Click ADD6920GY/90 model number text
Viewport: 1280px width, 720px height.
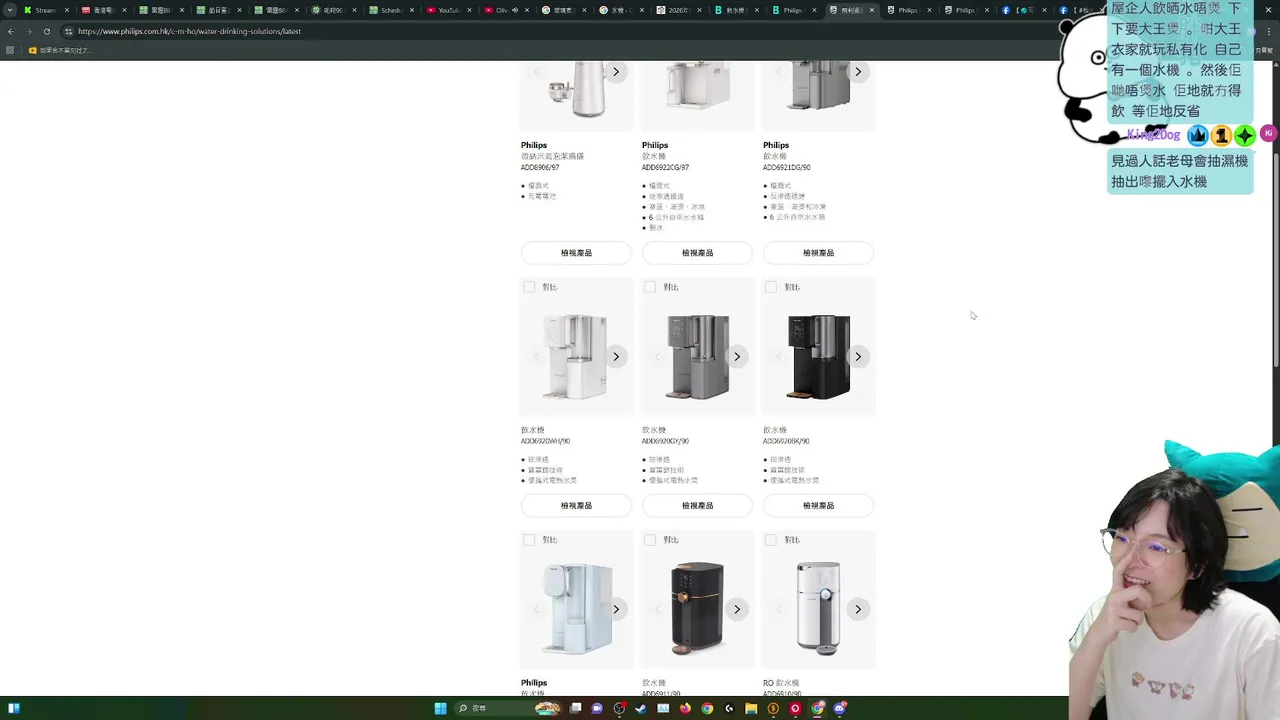(665, 441)
